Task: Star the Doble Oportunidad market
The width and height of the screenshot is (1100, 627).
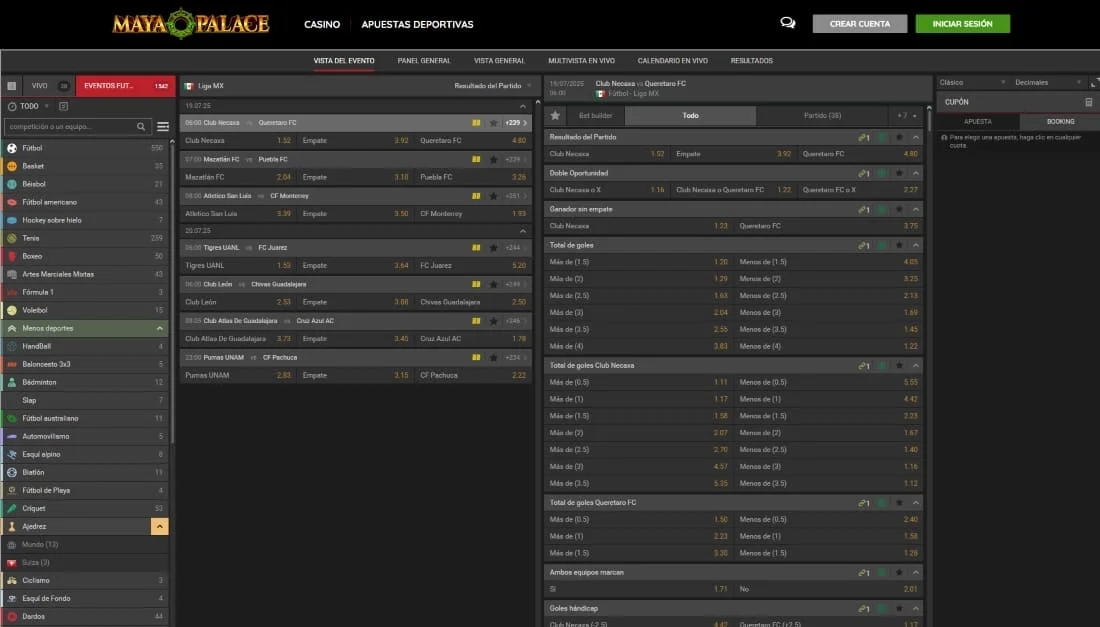Action: point(899,173)
